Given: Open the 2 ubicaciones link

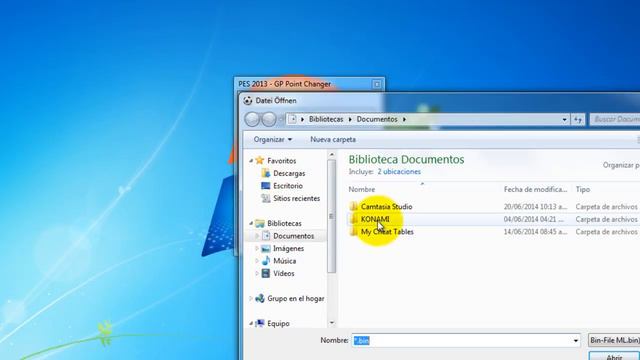Looking at the screenshot, I should (x=399, y=172).
